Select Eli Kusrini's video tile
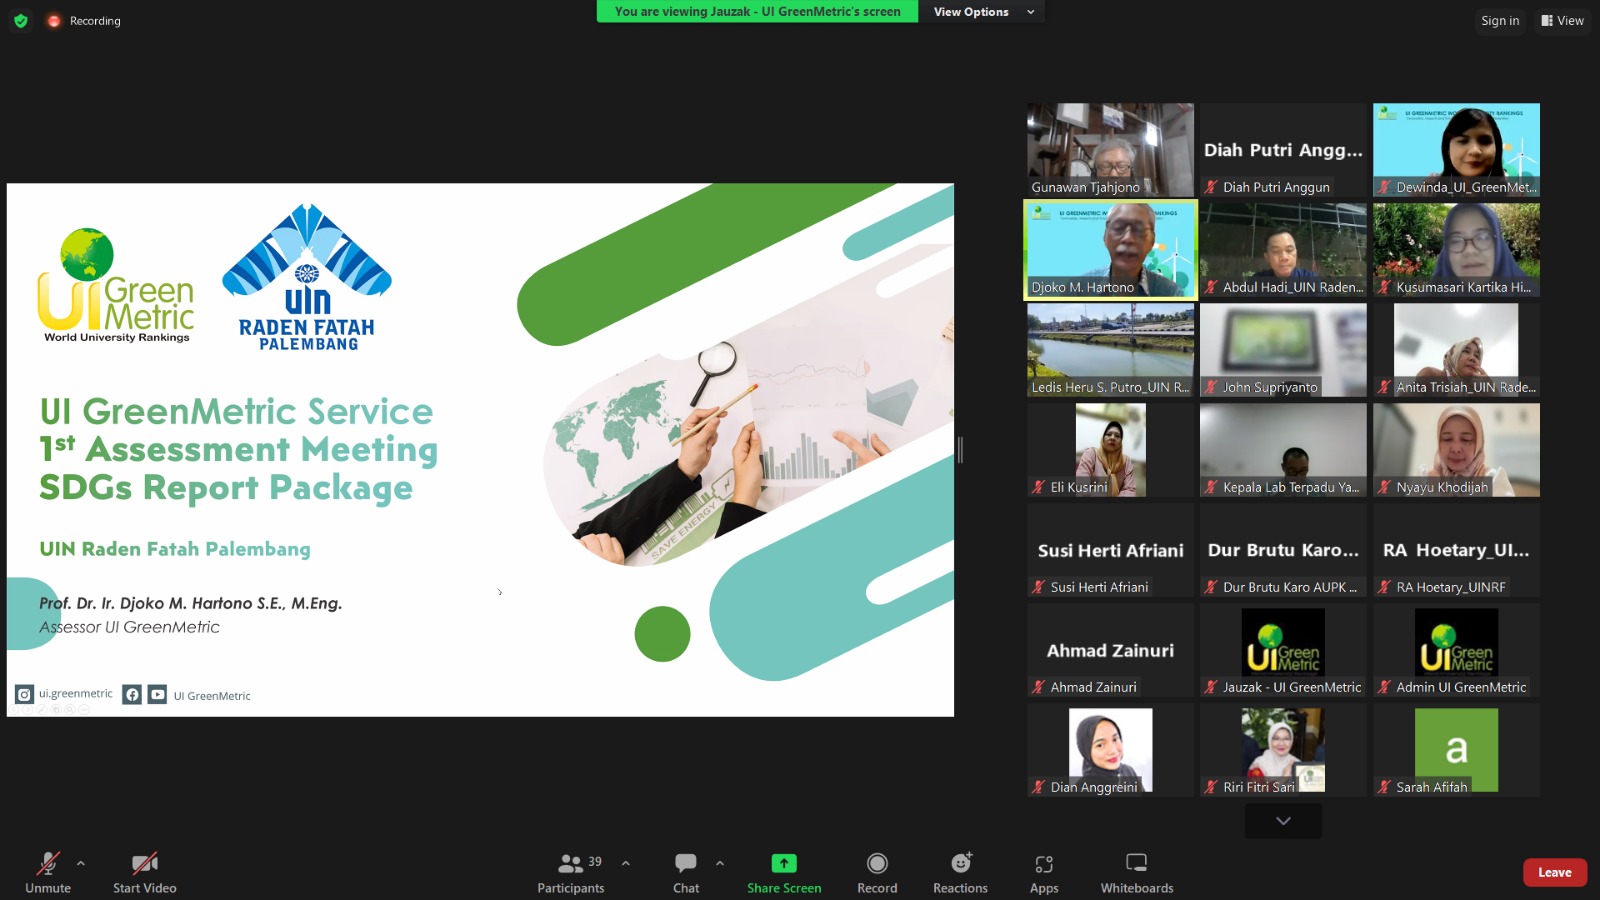This screenshot has width=1600, height=900. click(1110, 450)
